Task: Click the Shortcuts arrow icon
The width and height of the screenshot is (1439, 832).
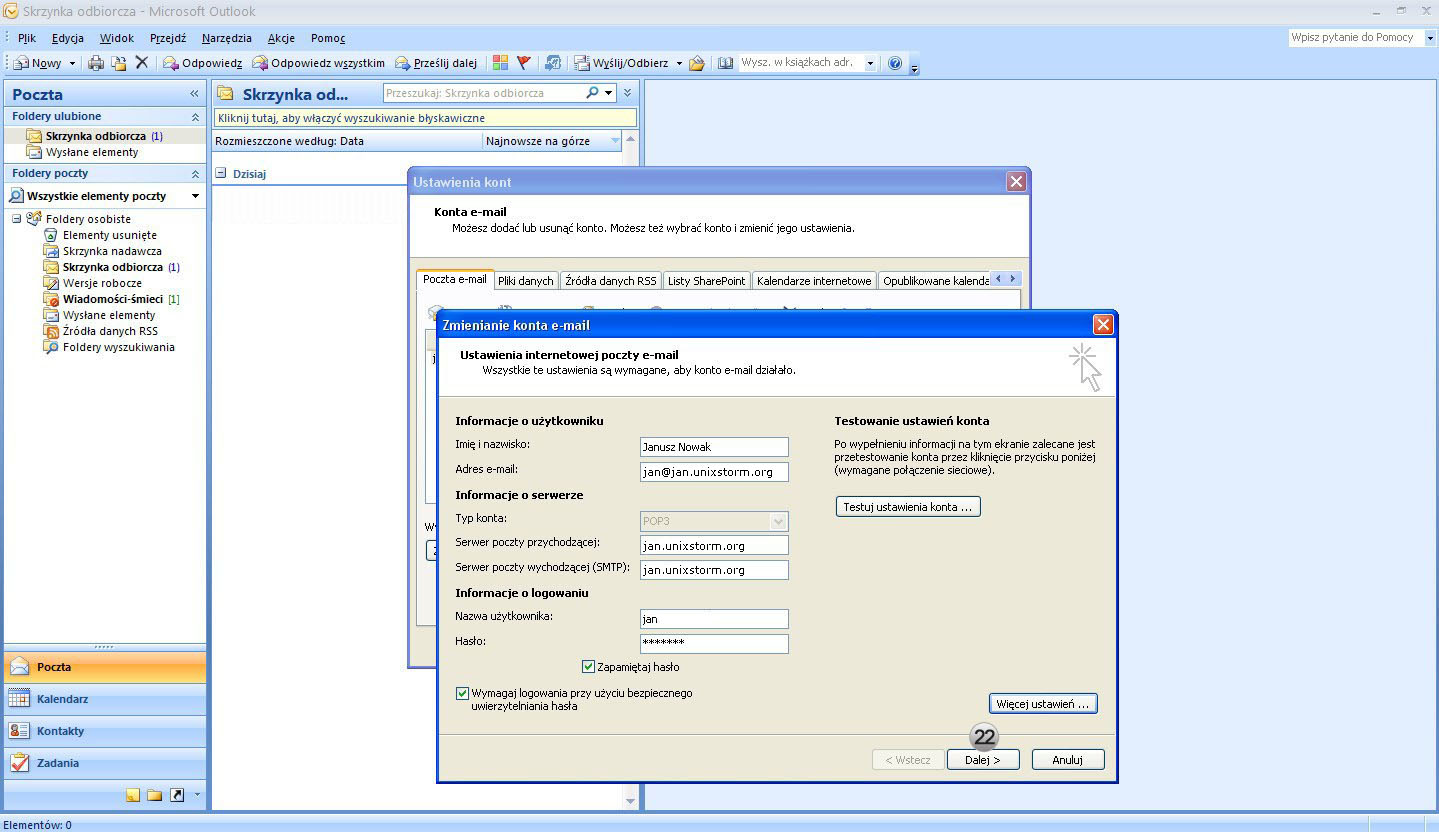Action: (177, 796)
